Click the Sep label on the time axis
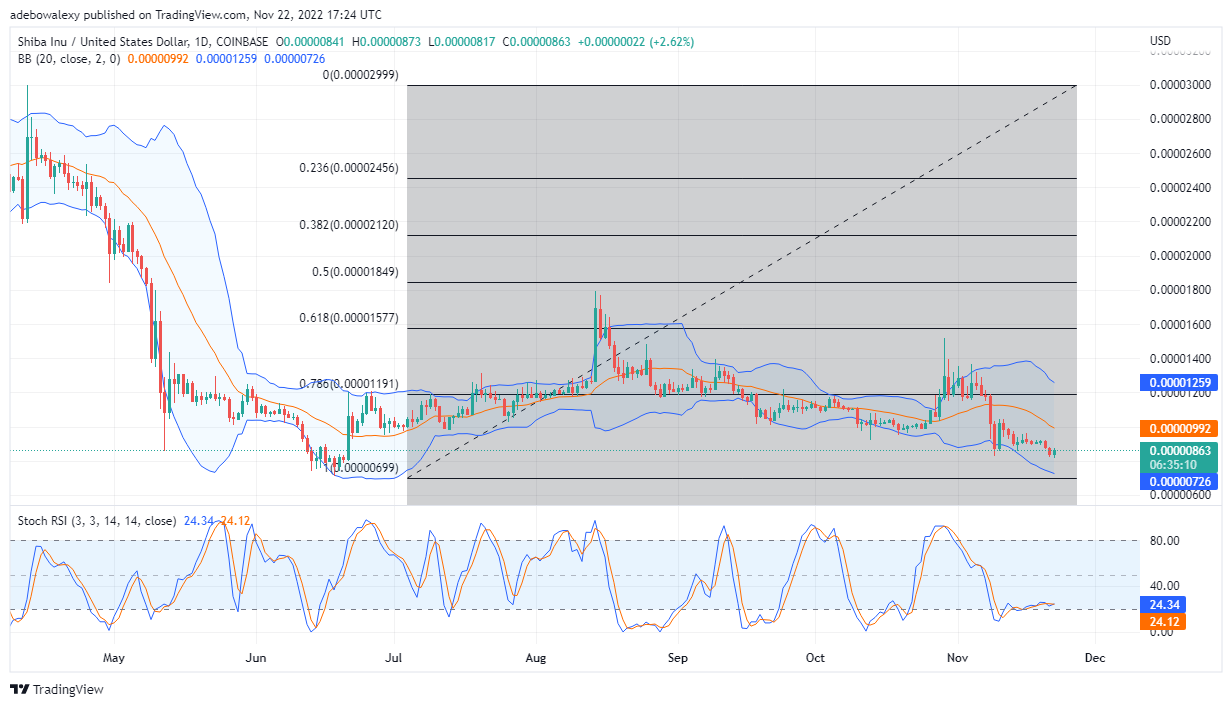 tap(678, 658)
